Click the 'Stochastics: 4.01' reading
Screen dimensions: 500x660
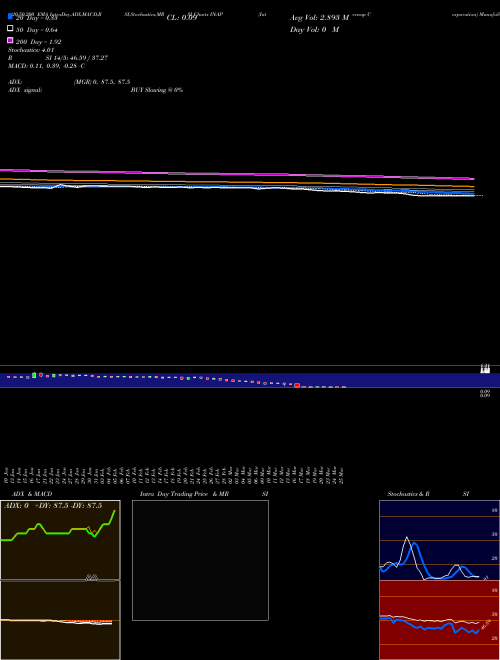[31, 50]
